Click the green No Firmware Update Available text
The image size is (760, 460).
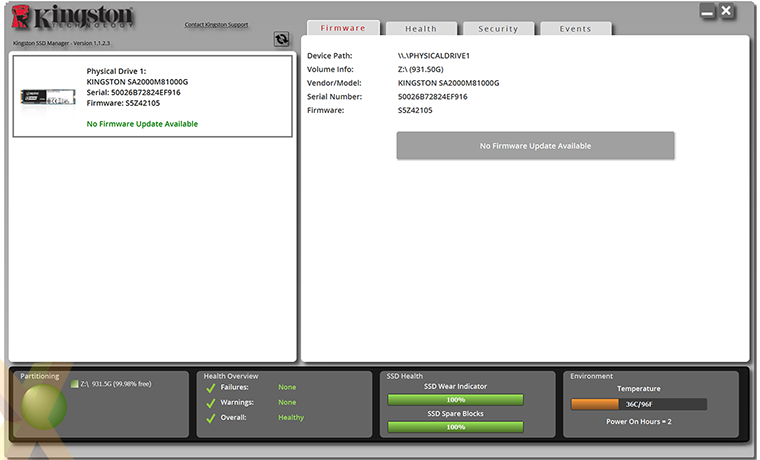click(142, 124)
